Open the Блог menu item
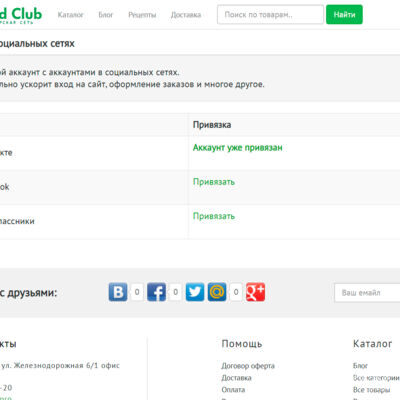Viewport: 400px width, 400px height. click(106, 15)
